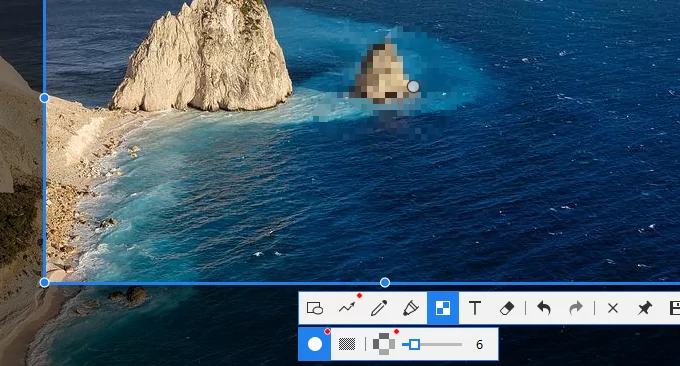Select the Pencil drawing tool
The image size is (680, 366).
(379, 308)
